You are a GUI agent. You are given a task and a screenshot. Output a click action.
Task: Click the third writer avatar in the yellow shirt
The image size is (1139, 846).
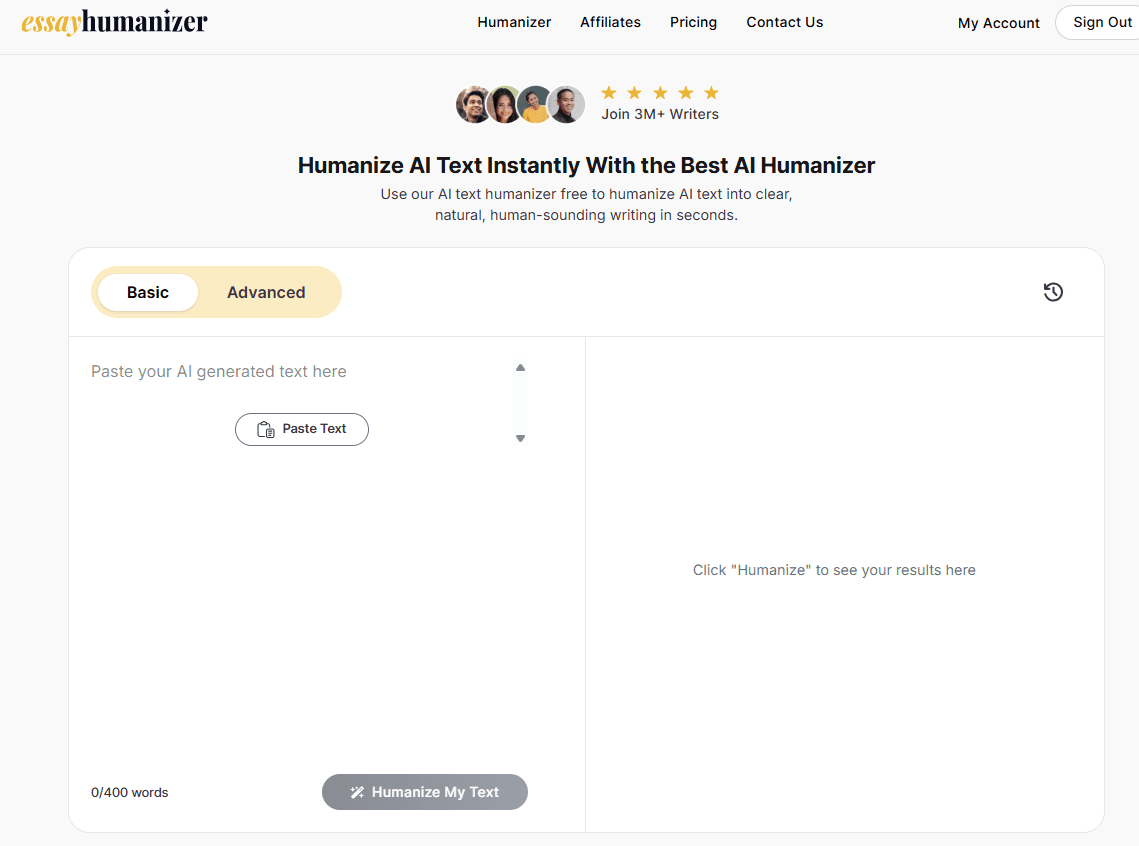coord(535,105)
